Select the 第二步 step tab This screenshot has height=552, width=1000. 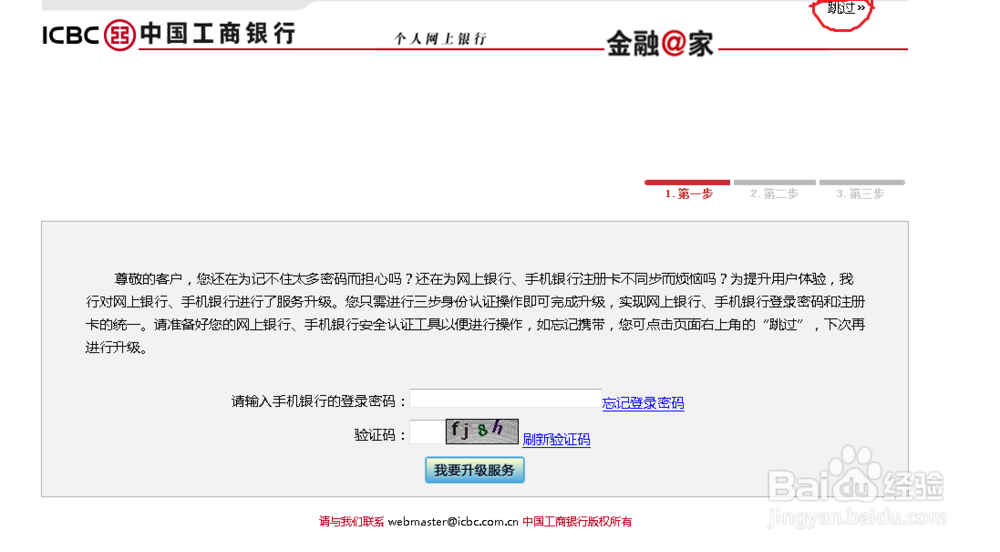point(774,189)
